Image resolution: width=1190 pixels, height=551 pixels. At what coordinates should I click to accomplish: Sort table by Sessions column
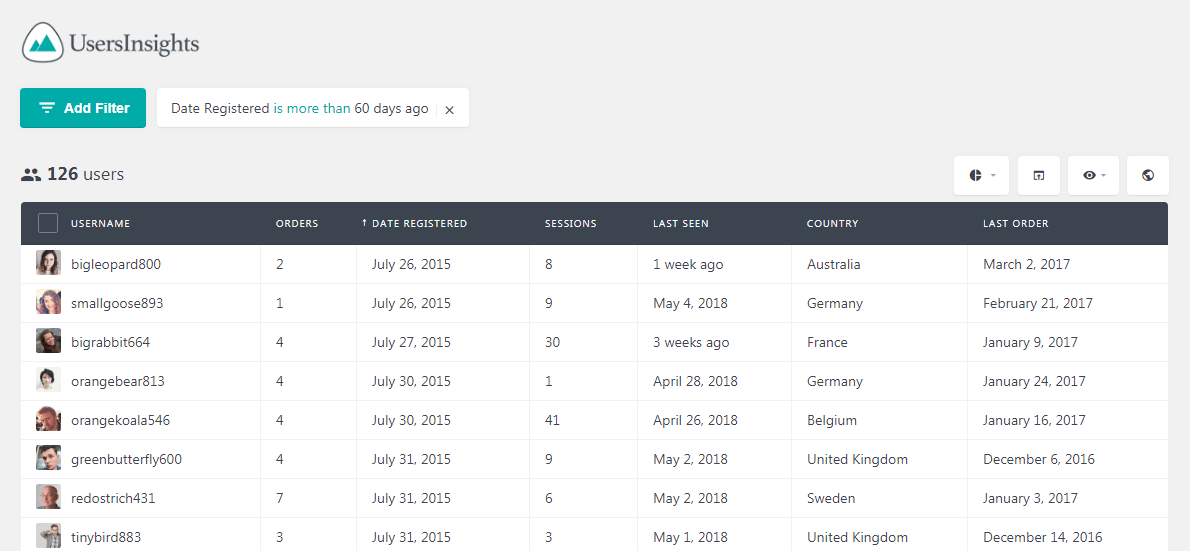(x=571, y=223)
